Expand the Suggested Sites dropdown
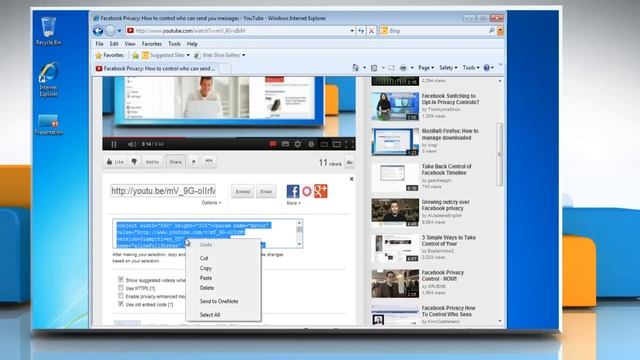The height and width of the screenshot is (360, 640). click(188, 55)
